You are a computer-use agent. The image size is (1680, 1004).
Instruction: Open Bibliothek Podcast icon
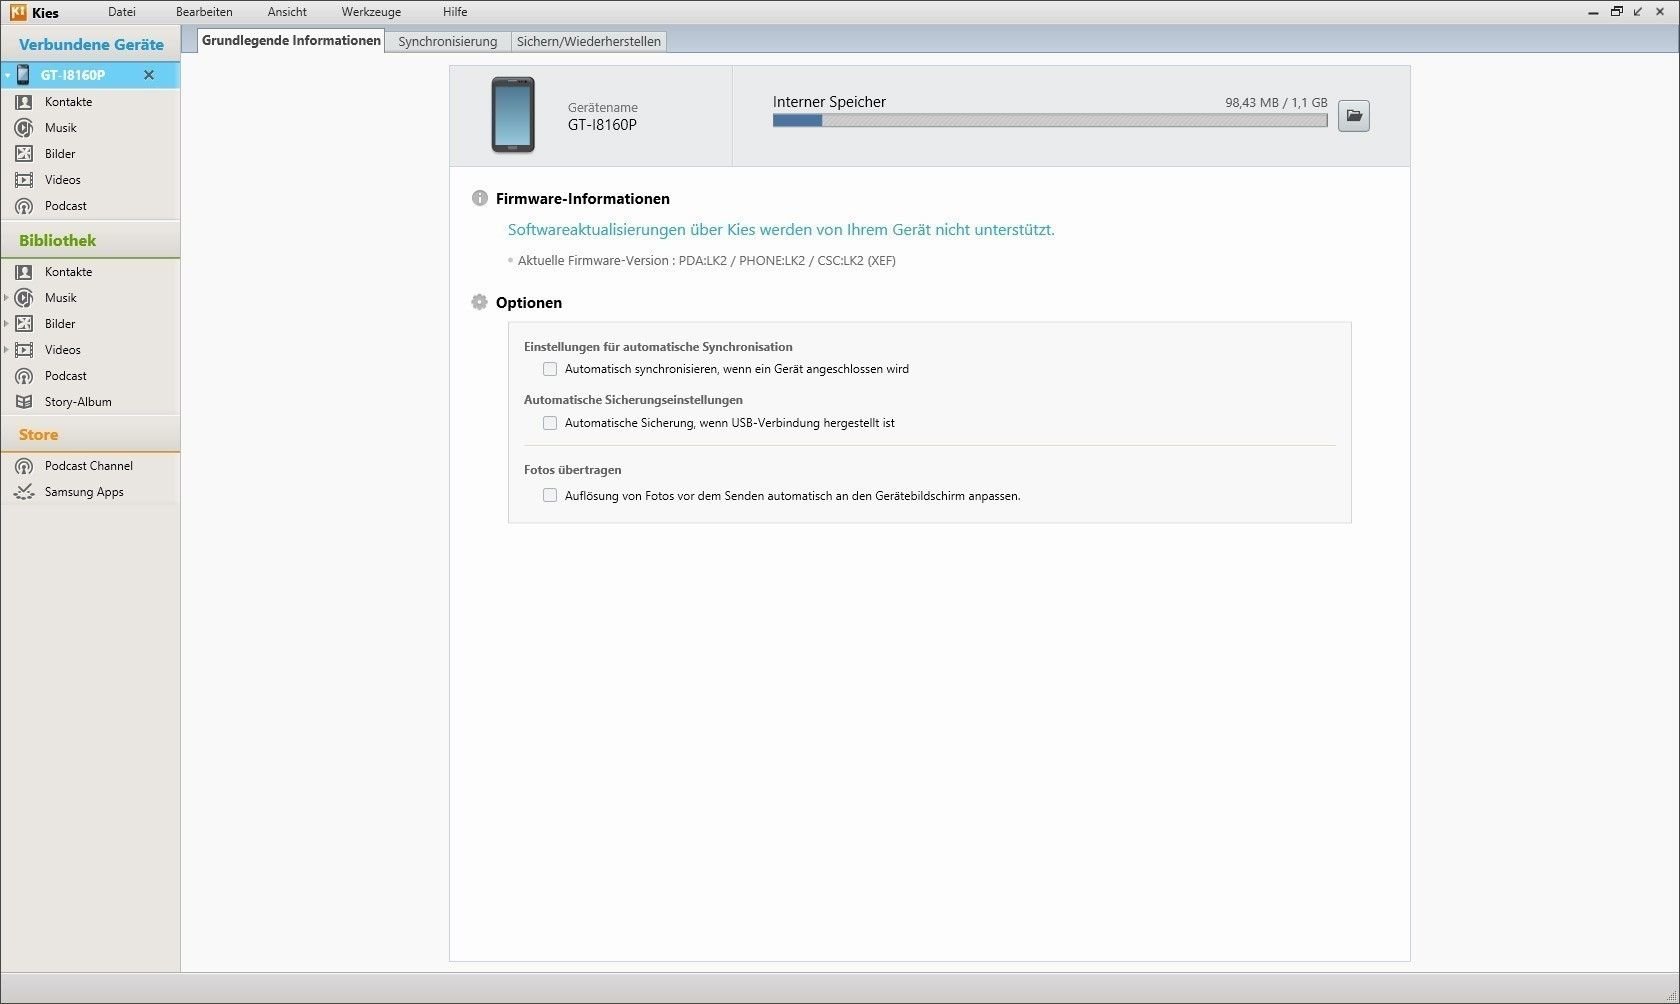click(24, 376)
